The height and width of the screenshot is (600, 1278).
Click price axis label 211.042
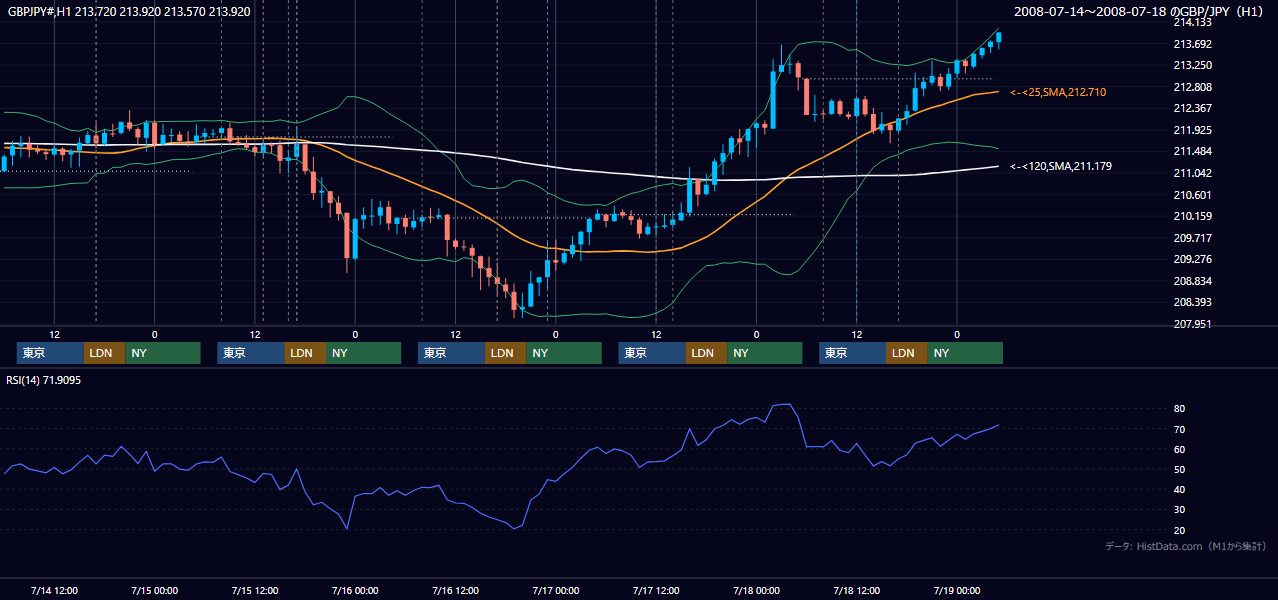click(x=1192, y=173)
